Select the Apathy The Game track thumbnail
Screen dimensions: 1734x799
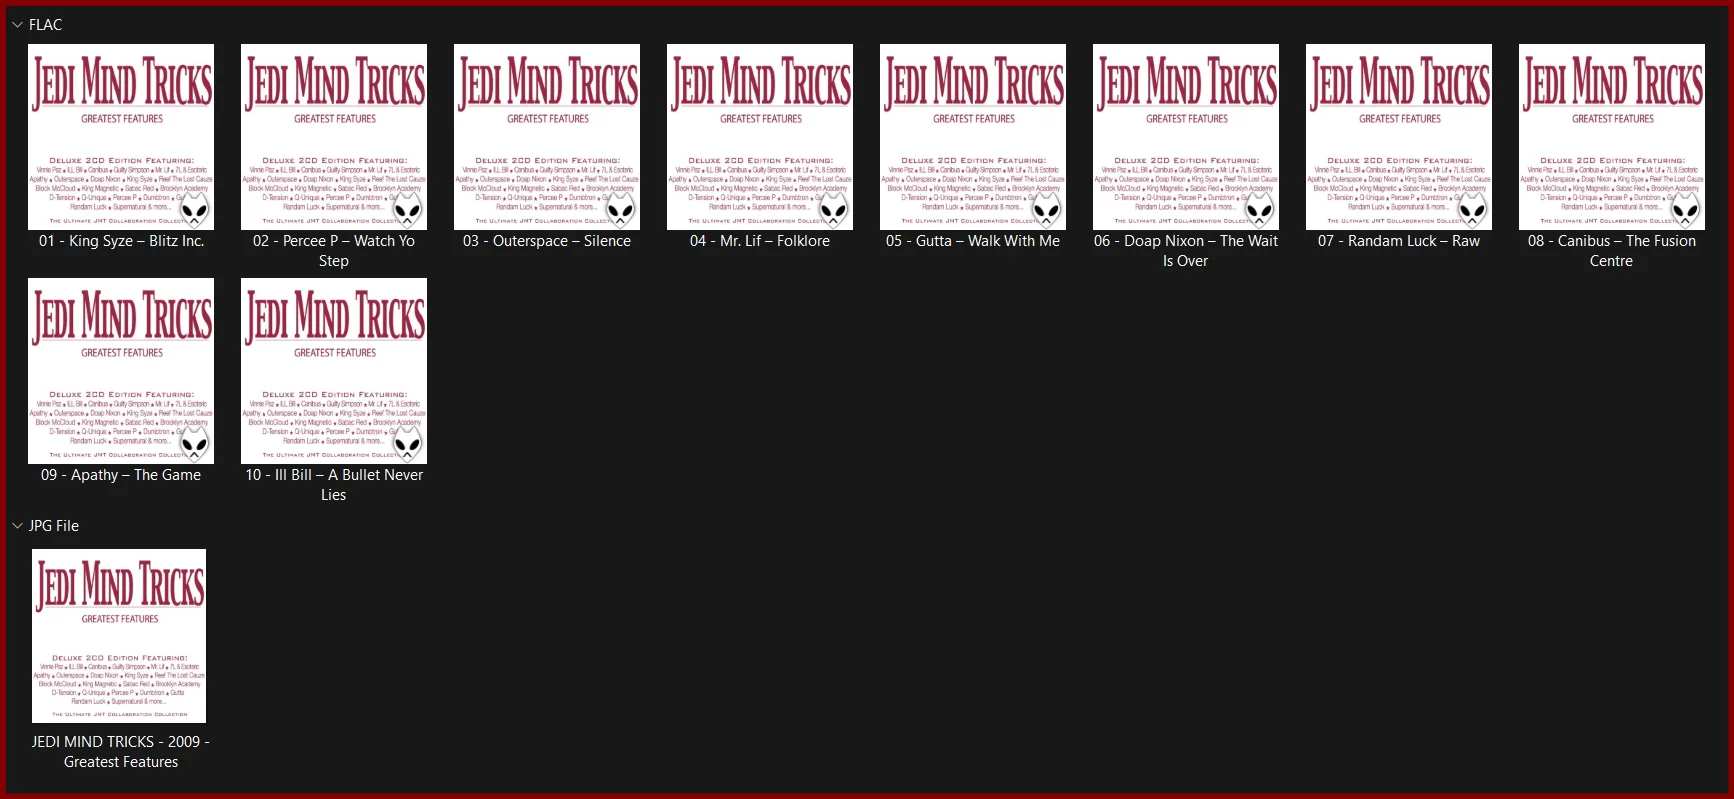pos(121,371)
